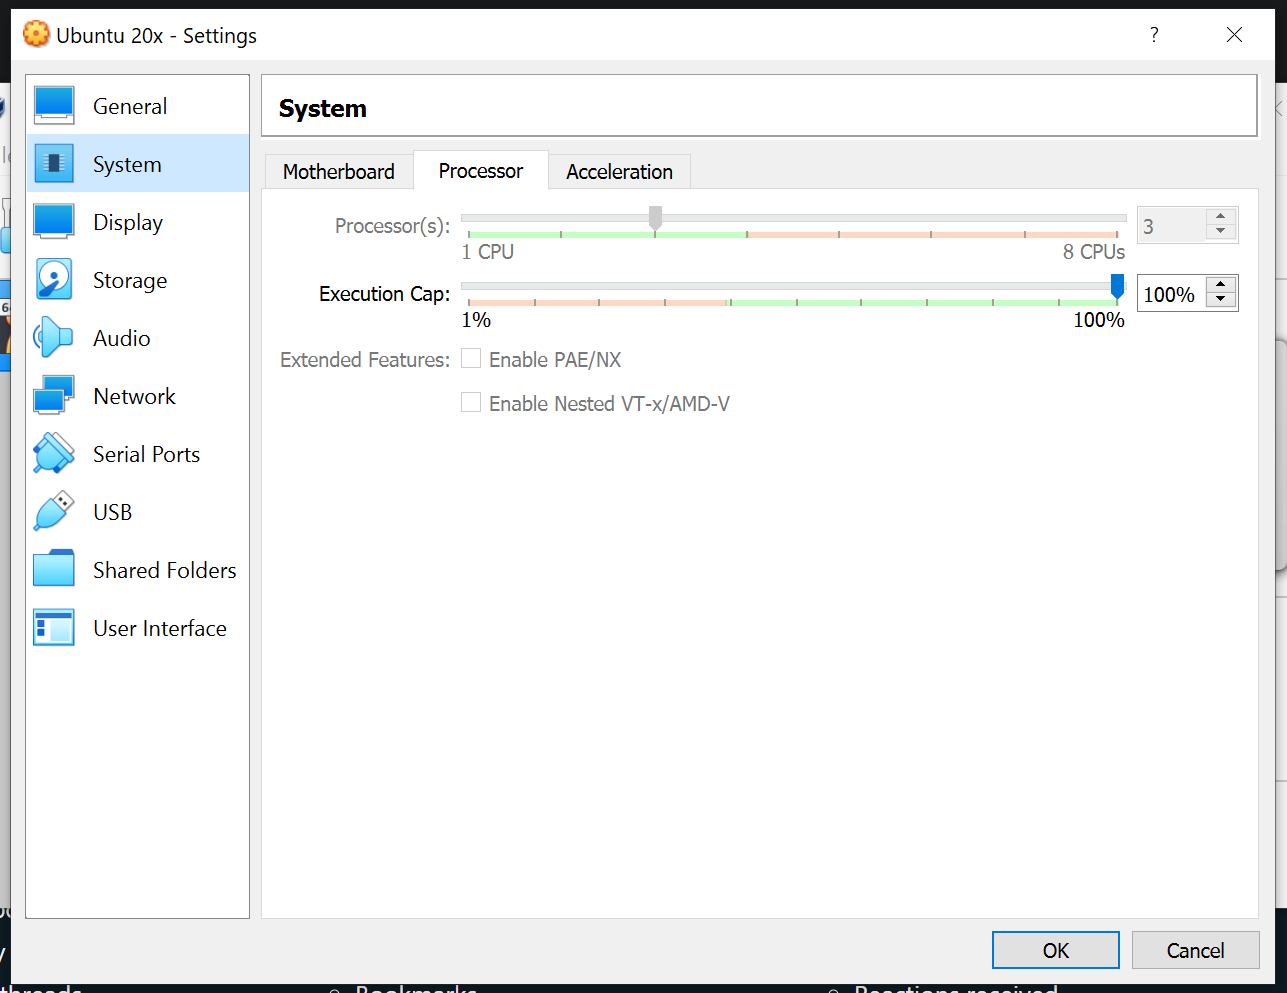This screenshot has width=1287, height=993.
Task: Click the "Processor(s):" label
Action: click(x=393, y=226)
